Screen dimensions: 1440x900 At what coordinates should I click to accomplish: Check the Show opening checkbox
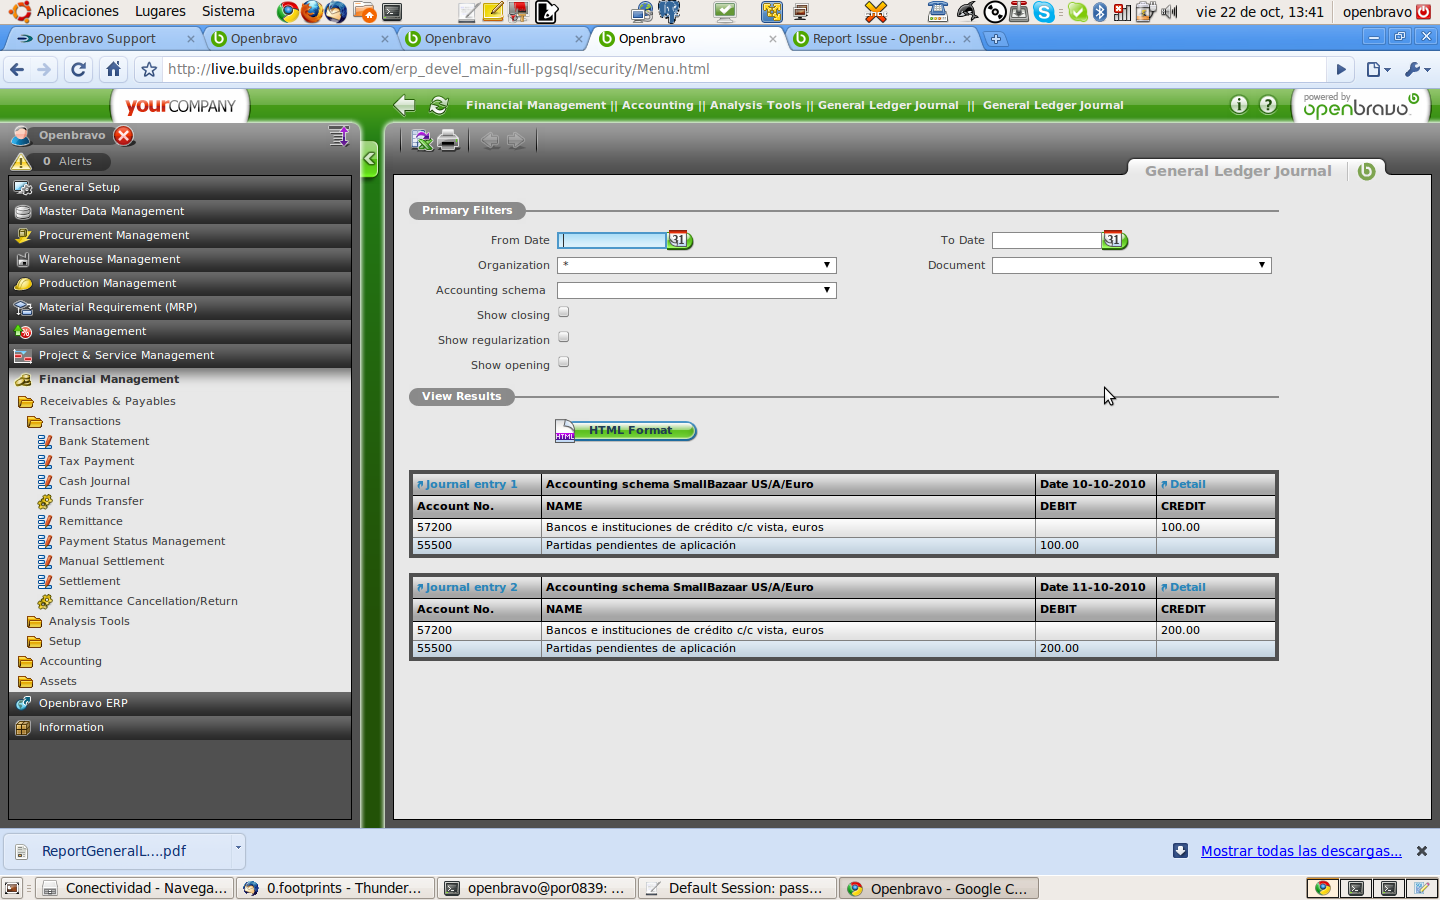click(564, 363)
